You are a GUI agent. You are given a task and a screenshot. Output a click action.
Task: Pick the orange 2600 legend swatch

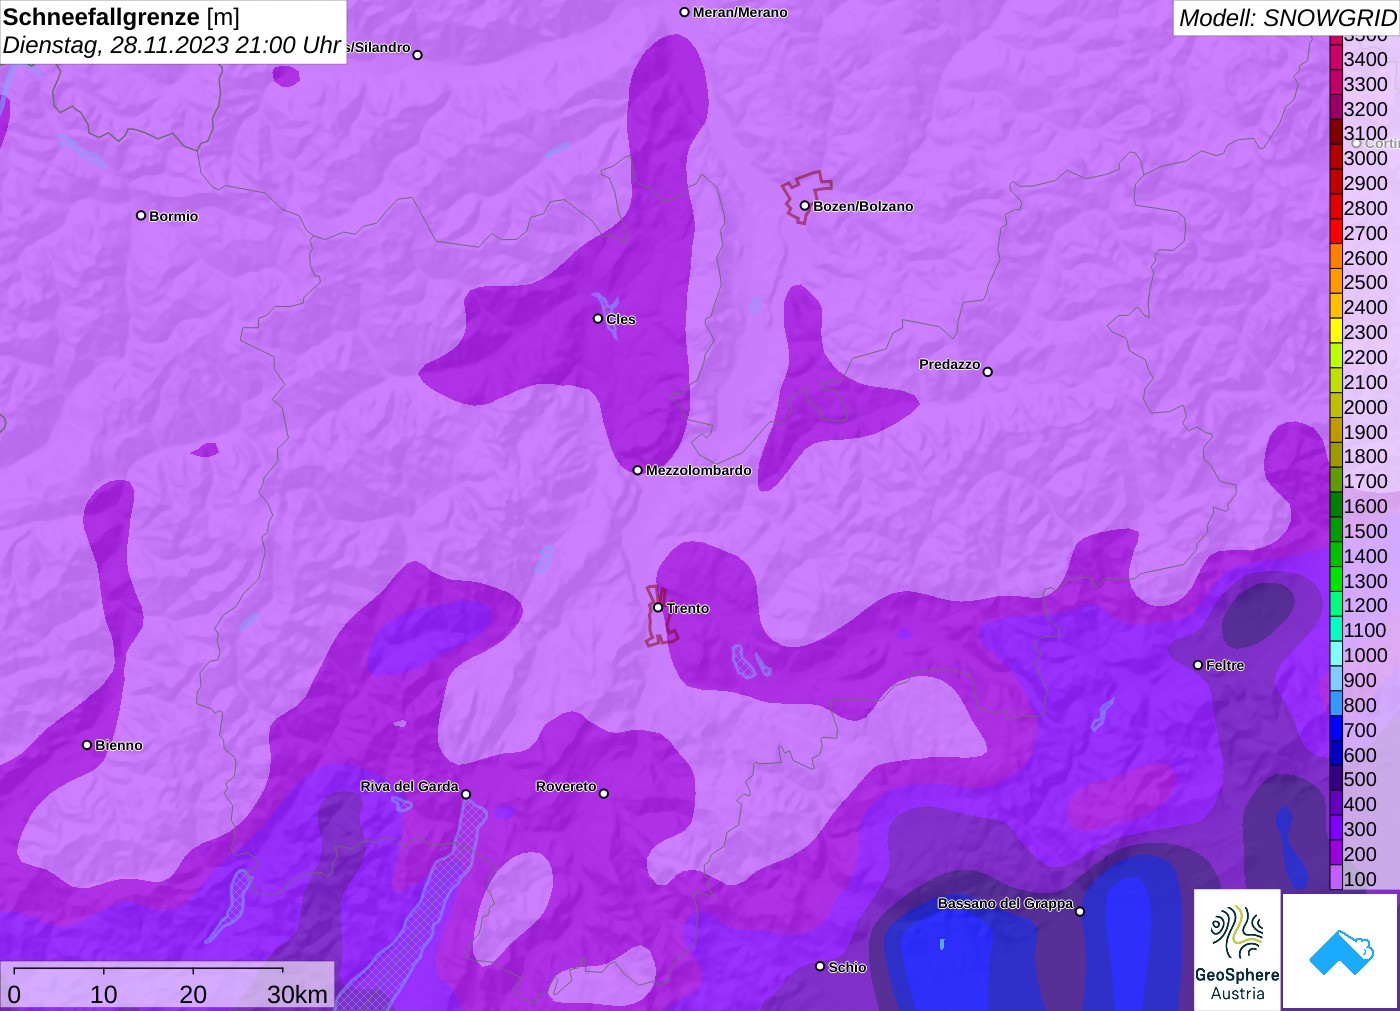(x=1336, y=258)
